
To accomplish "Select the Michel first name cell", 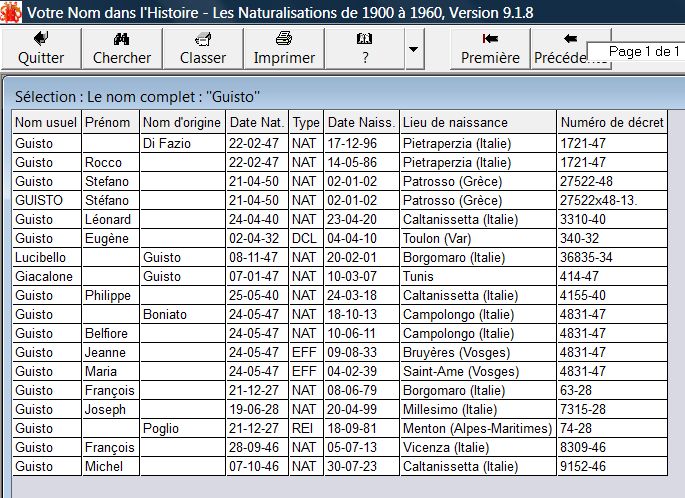I will (111, 467).
